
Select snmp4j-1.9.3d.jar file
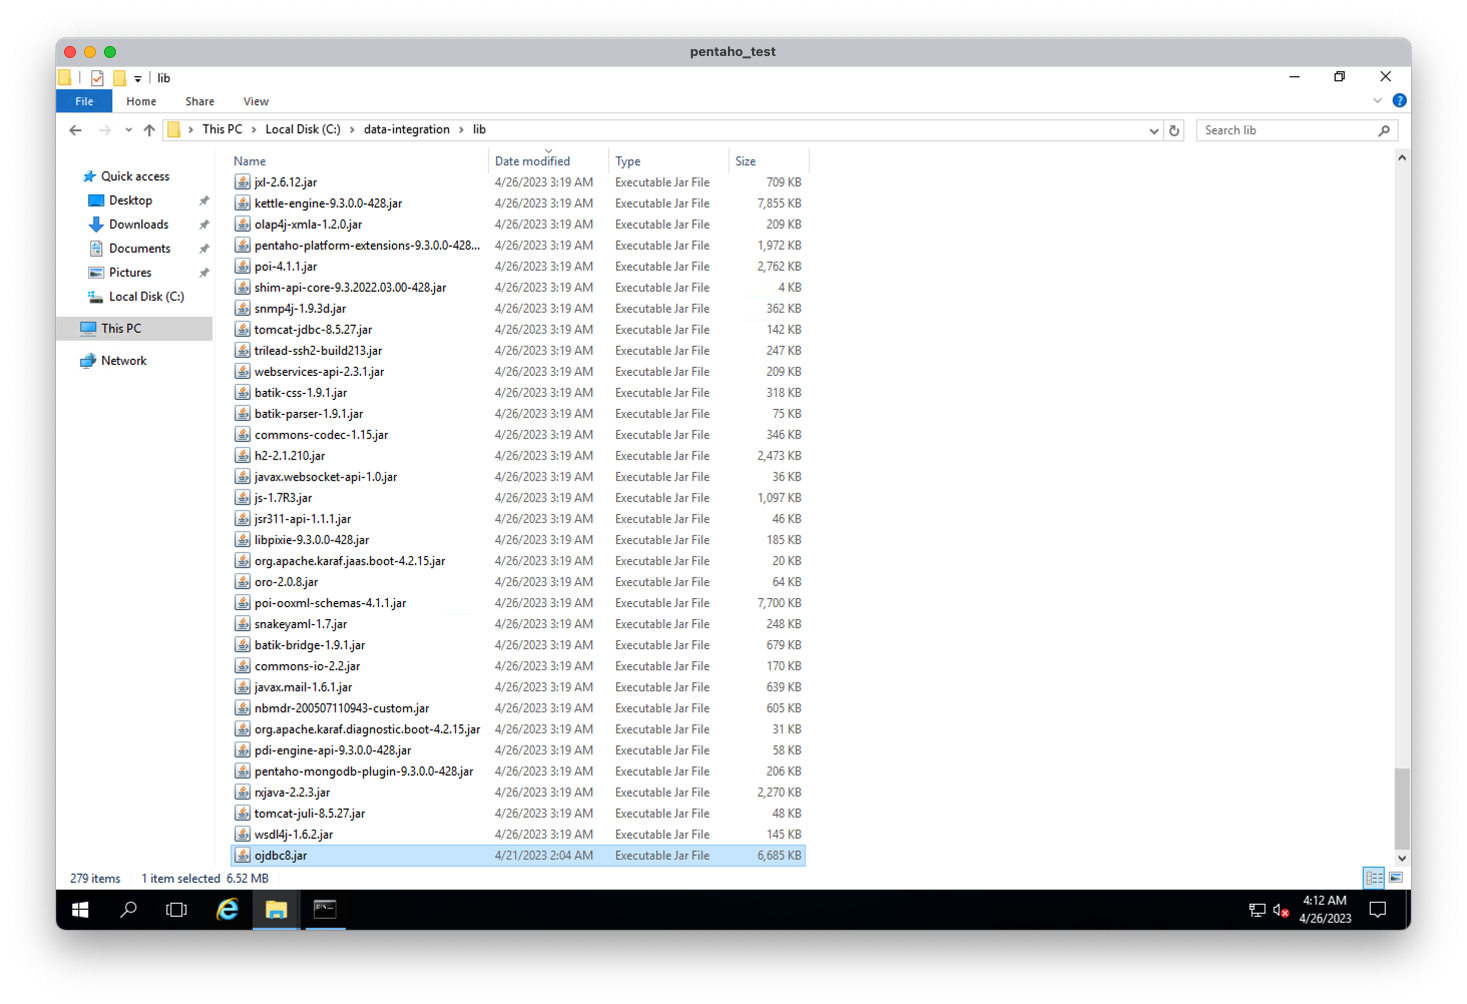pyautogui.click(x=300, y=308)
